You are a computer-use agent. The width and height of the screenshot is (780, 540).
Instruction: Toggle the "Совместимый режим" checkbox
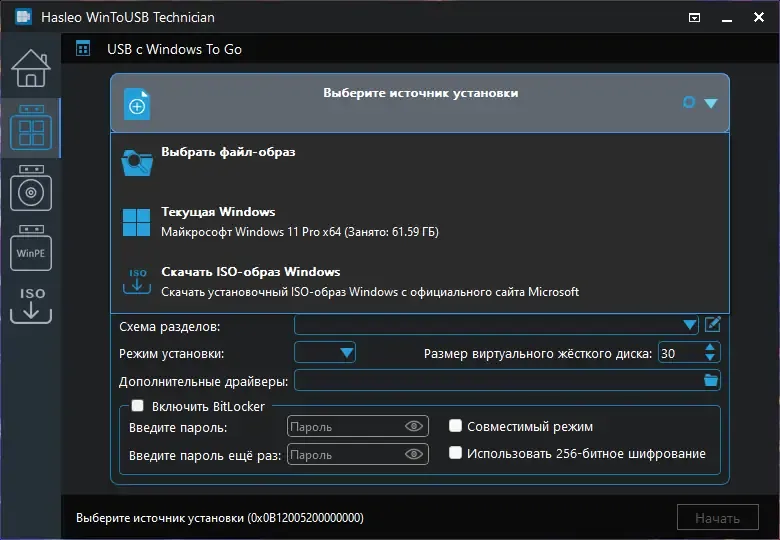[456, 426]
